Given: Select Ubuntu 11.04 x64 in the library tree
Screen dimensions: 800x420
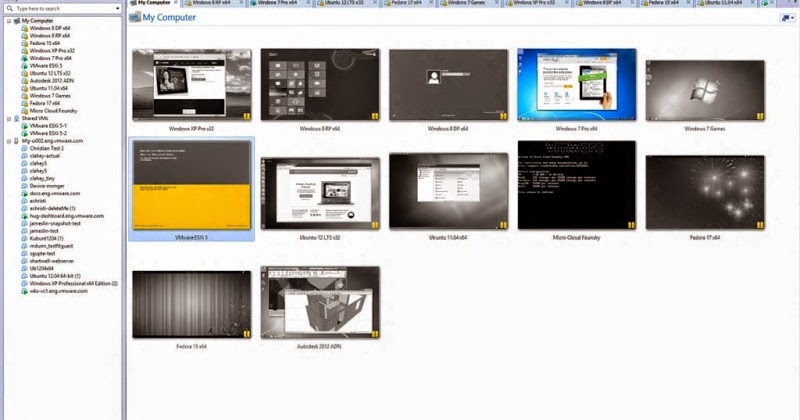Looking at the screenshot, I should click(48, 88).
